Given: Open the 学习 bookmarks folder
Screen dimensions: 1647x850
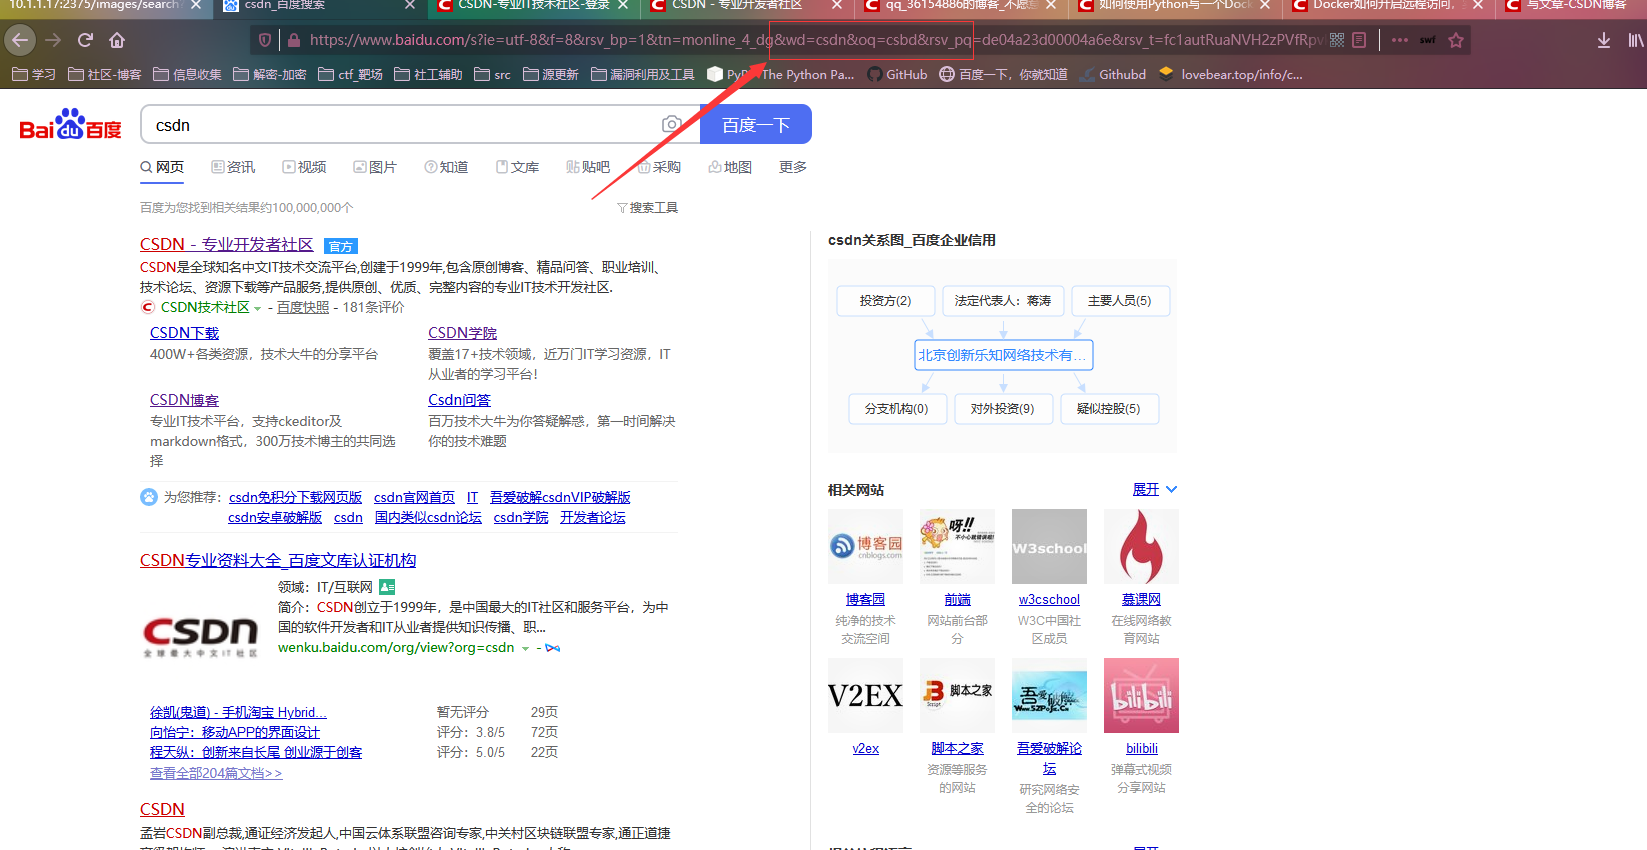Looking at the screenshot, I should 34,74.
